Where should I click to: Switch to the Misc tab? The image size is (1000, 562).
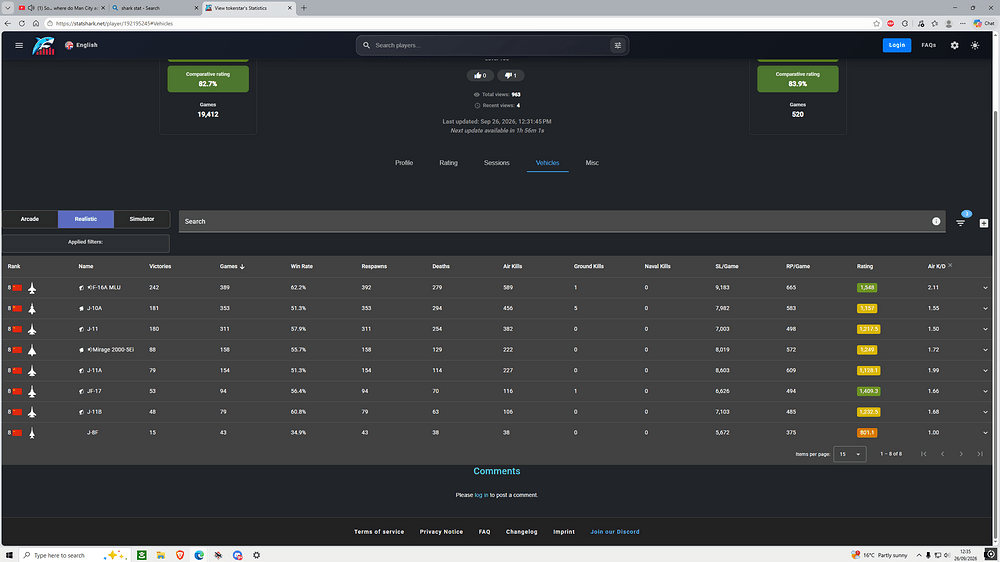[592, 163]
